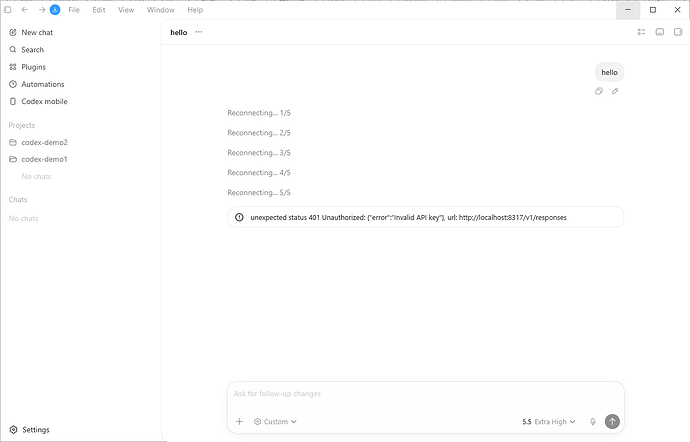Open the Window menu
Viewport: 690px width, 442px height.
coord(161,10)
